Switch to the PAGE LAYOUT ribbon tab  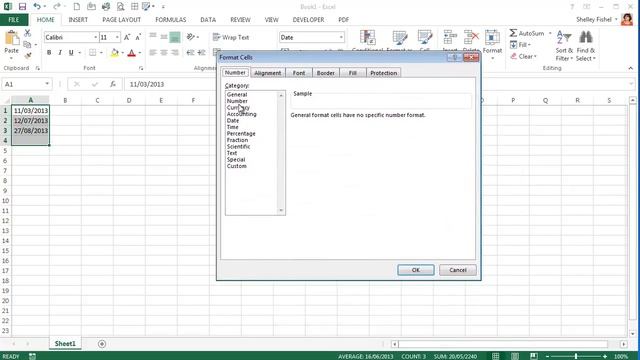tap(122, 20)
